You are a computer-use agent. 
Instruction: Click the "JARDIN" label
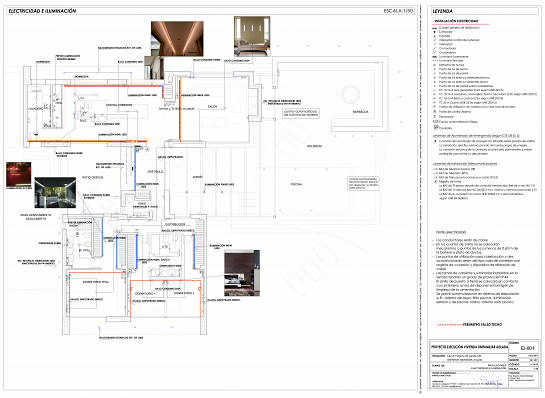point(197,177)
